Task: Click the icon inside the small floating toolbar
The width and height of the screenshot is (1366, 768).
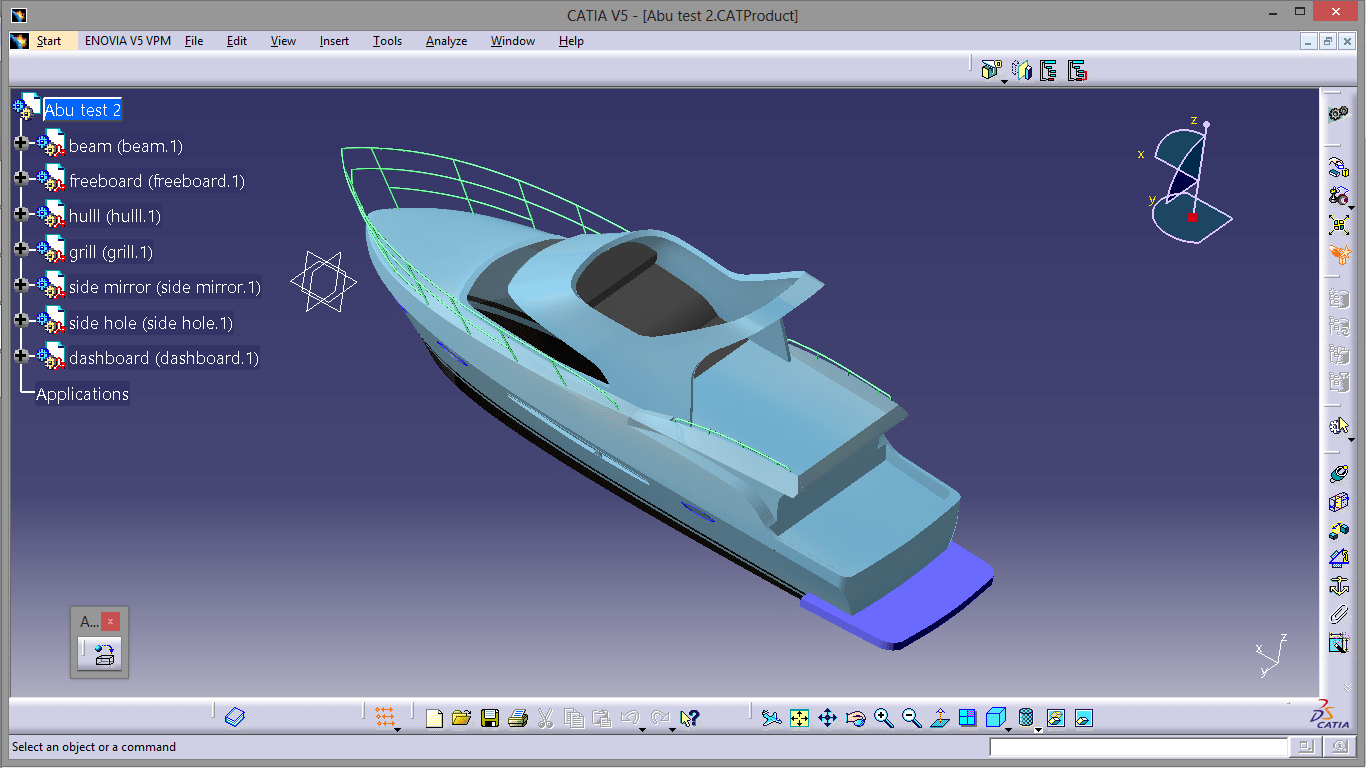Action: click(x=105, y=655)
